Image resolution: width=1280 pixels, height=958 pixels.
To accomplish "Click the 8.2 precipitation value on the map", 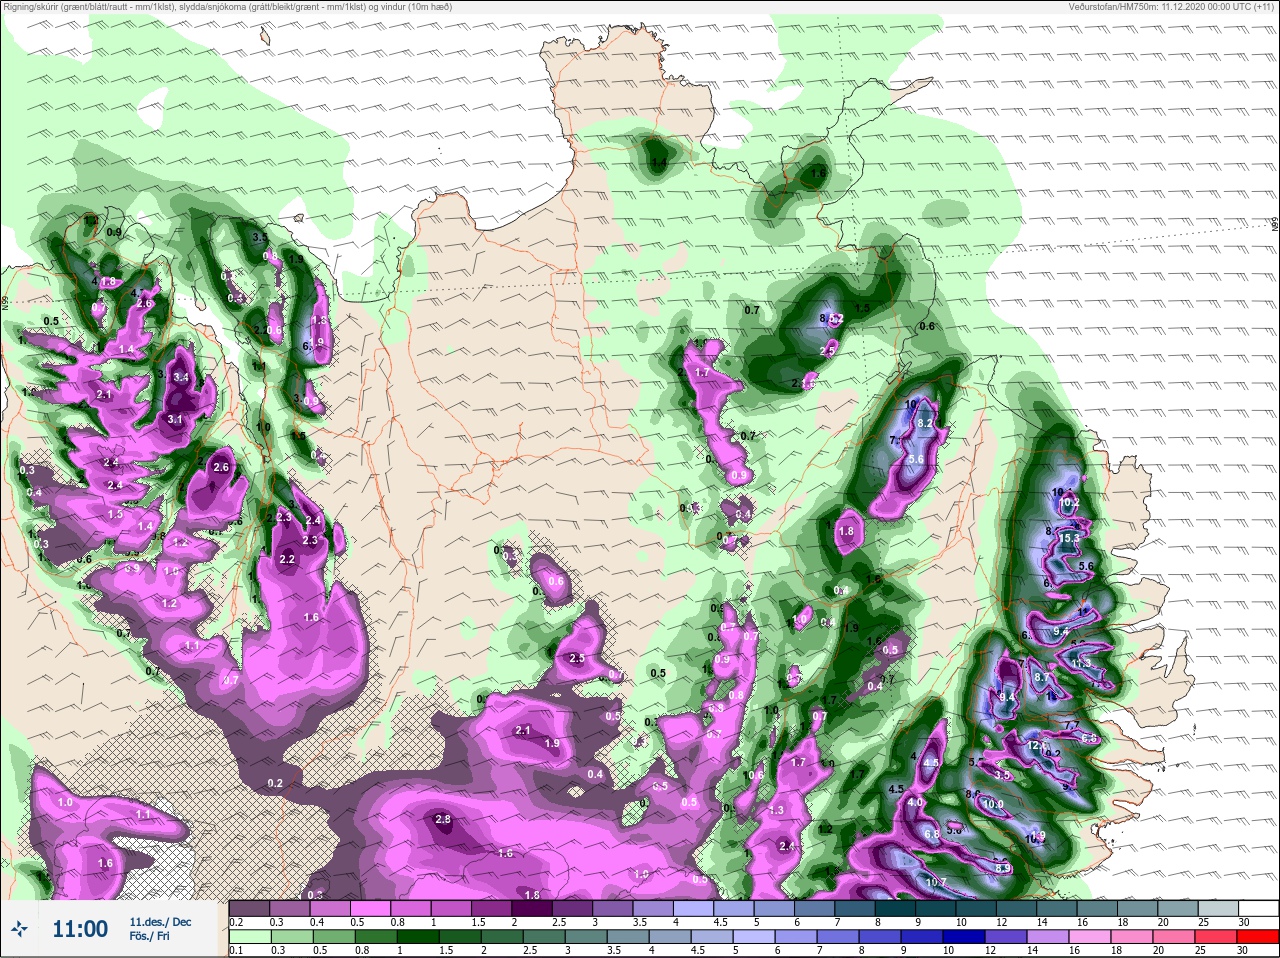I will pyautogui.click(x=925, y=423).
